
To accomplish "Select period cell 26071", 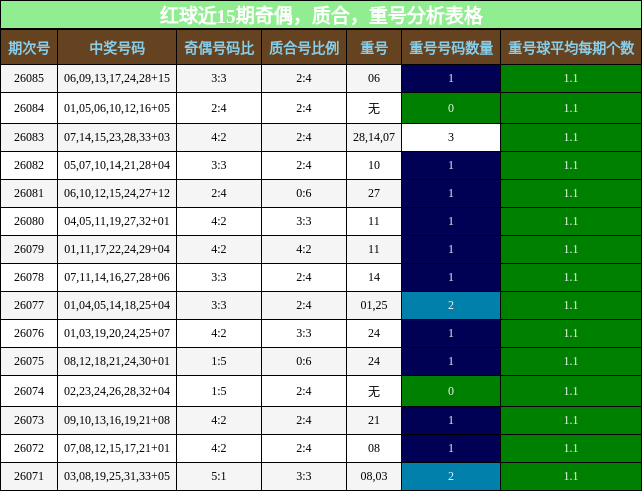I will coord(29,476).
